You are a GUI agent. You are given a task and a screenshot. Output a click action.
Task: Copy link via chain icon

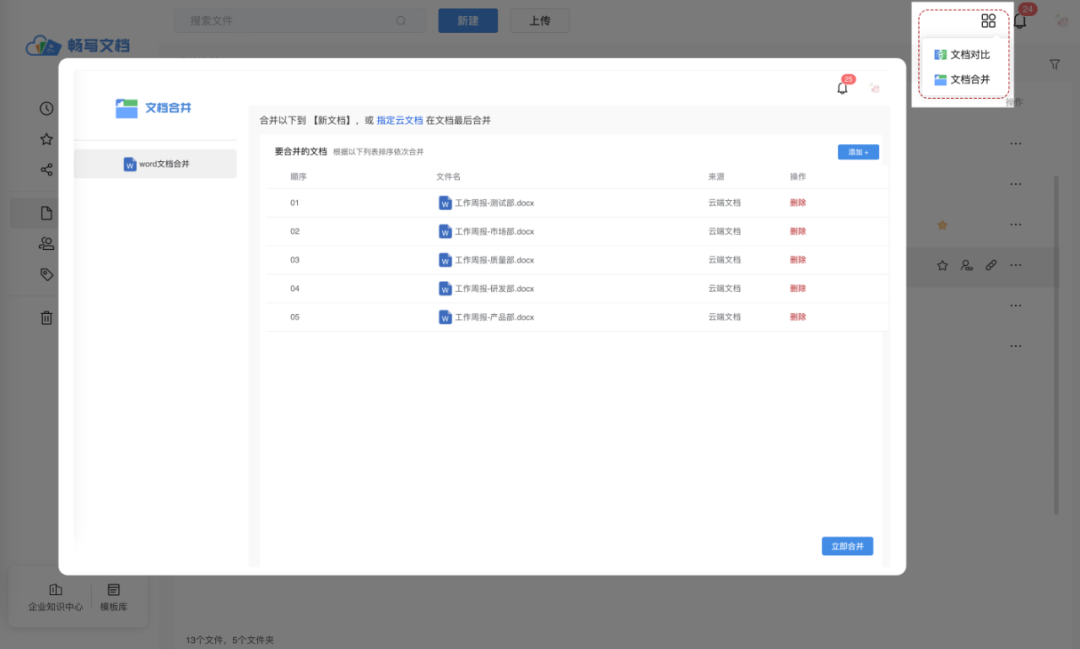tap(990, 265)
